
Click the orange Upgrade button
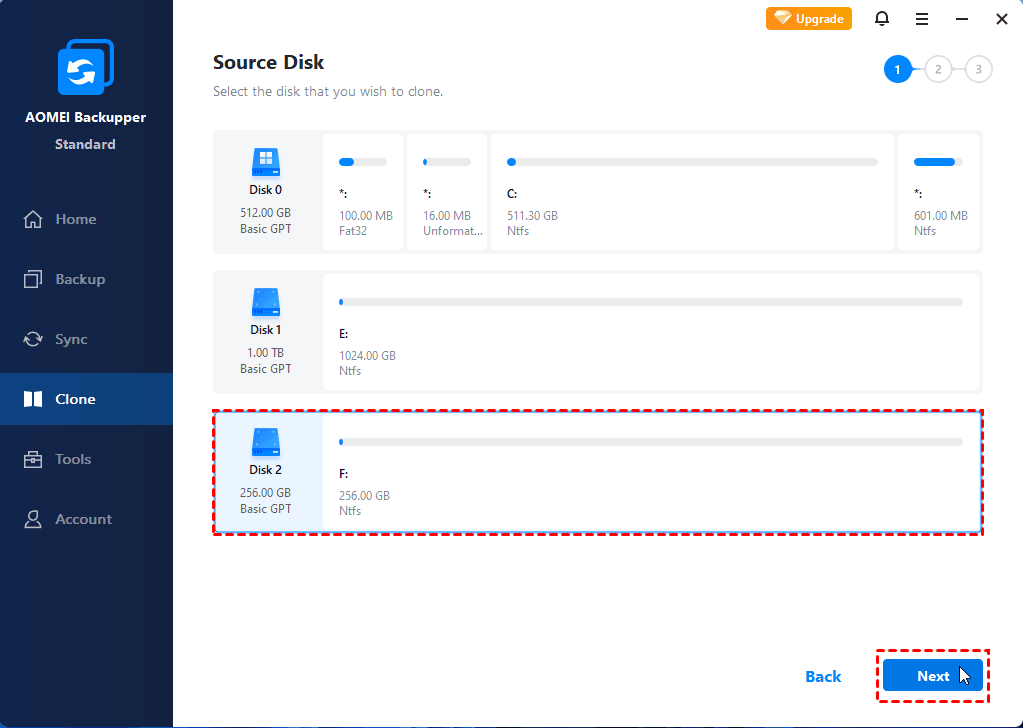point(808,19)
